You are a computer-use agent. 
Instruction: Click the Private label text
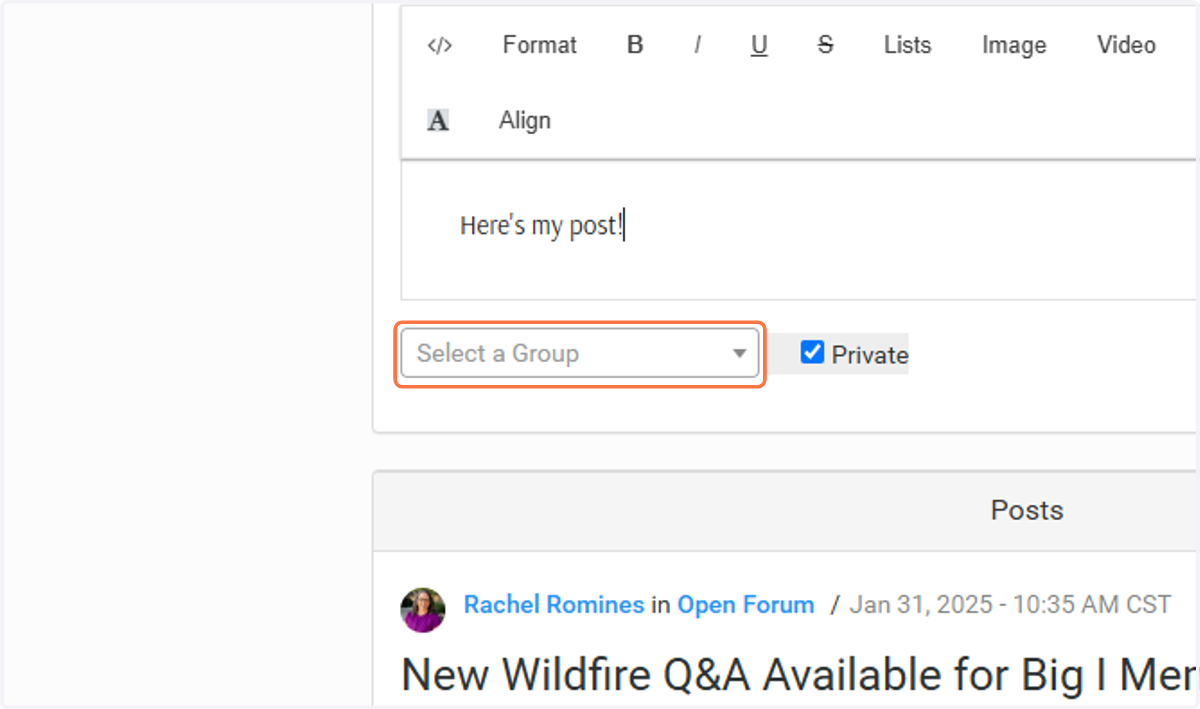point(870,355)
